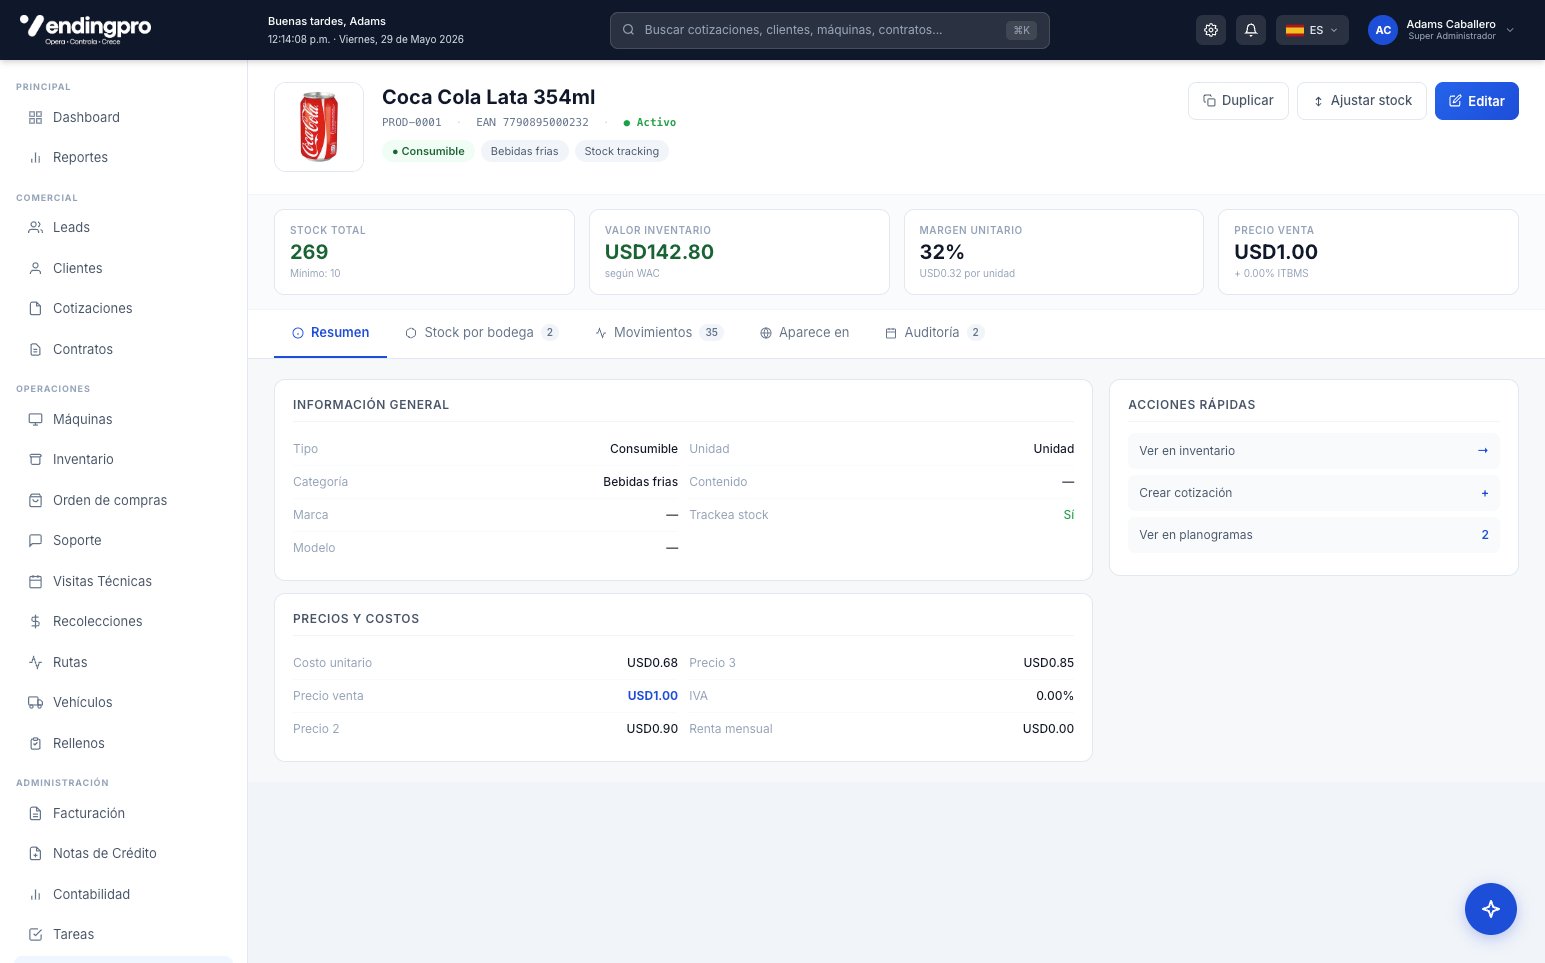Open the notifications bell
Image resolution: width=1545 pixels, height=963 pixels.
click(x=1251, y=30)
